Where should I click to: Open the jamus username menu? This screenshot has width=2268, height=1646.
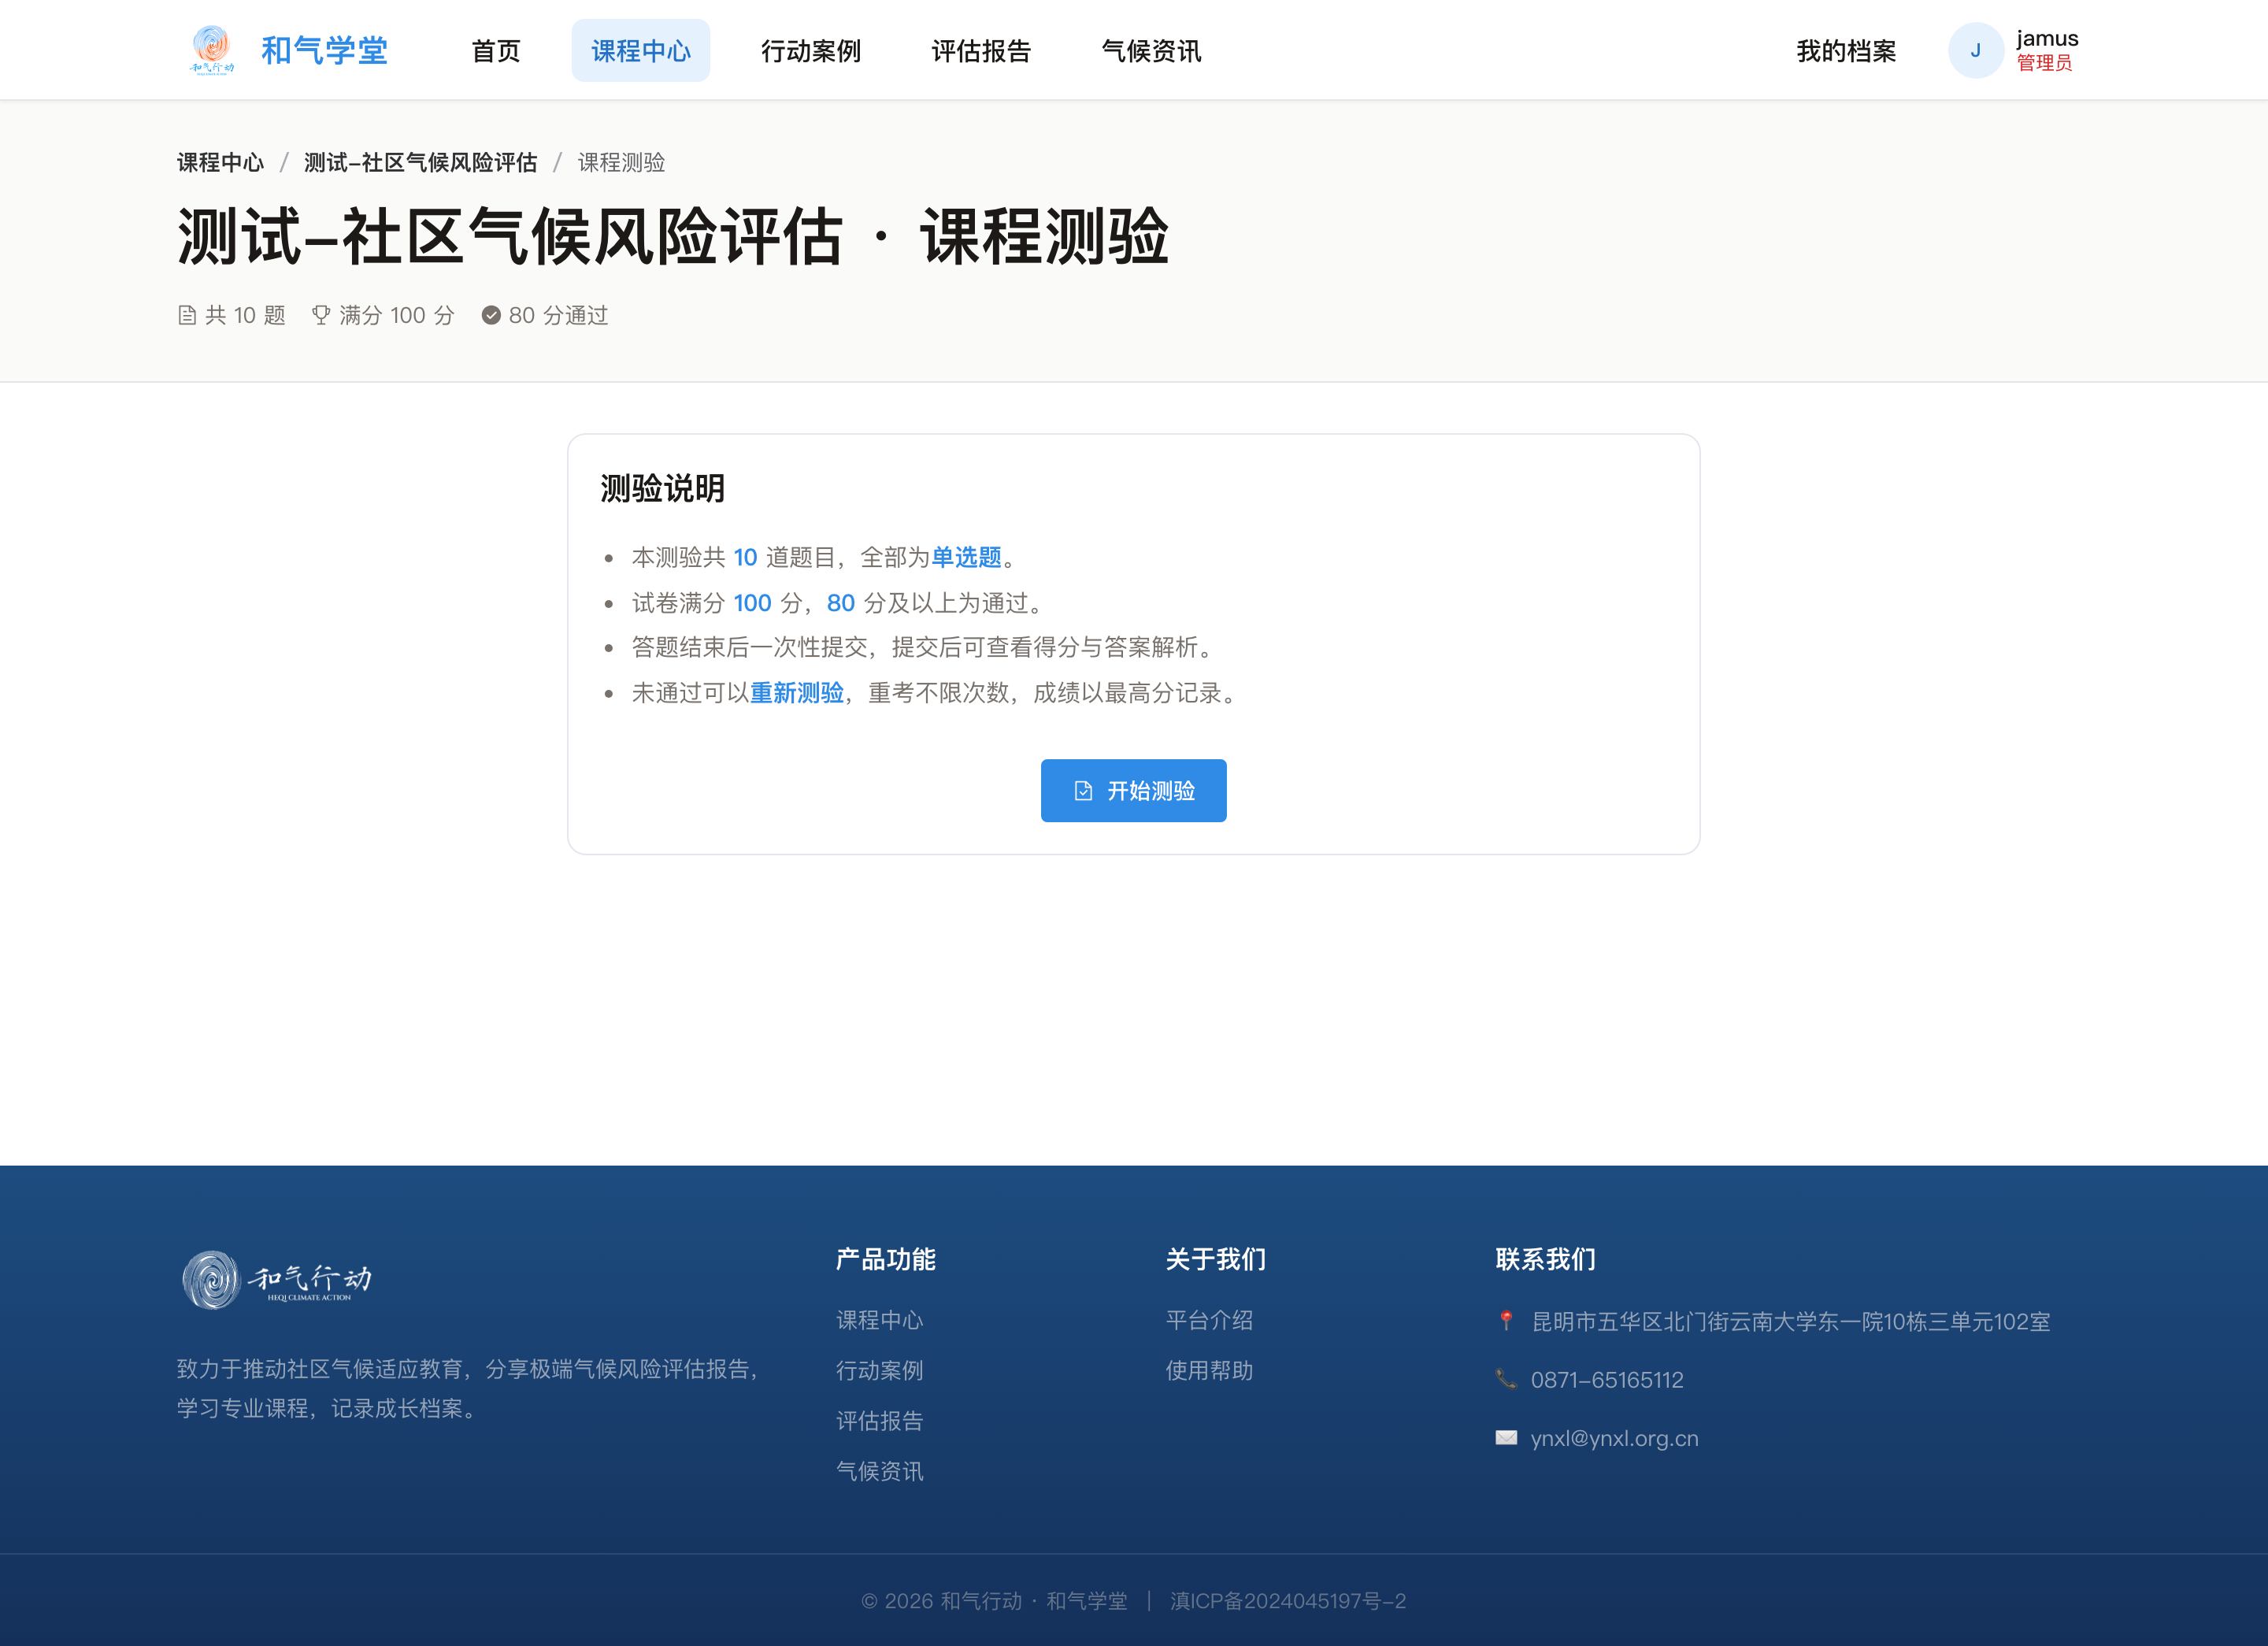click(2047, 39)
